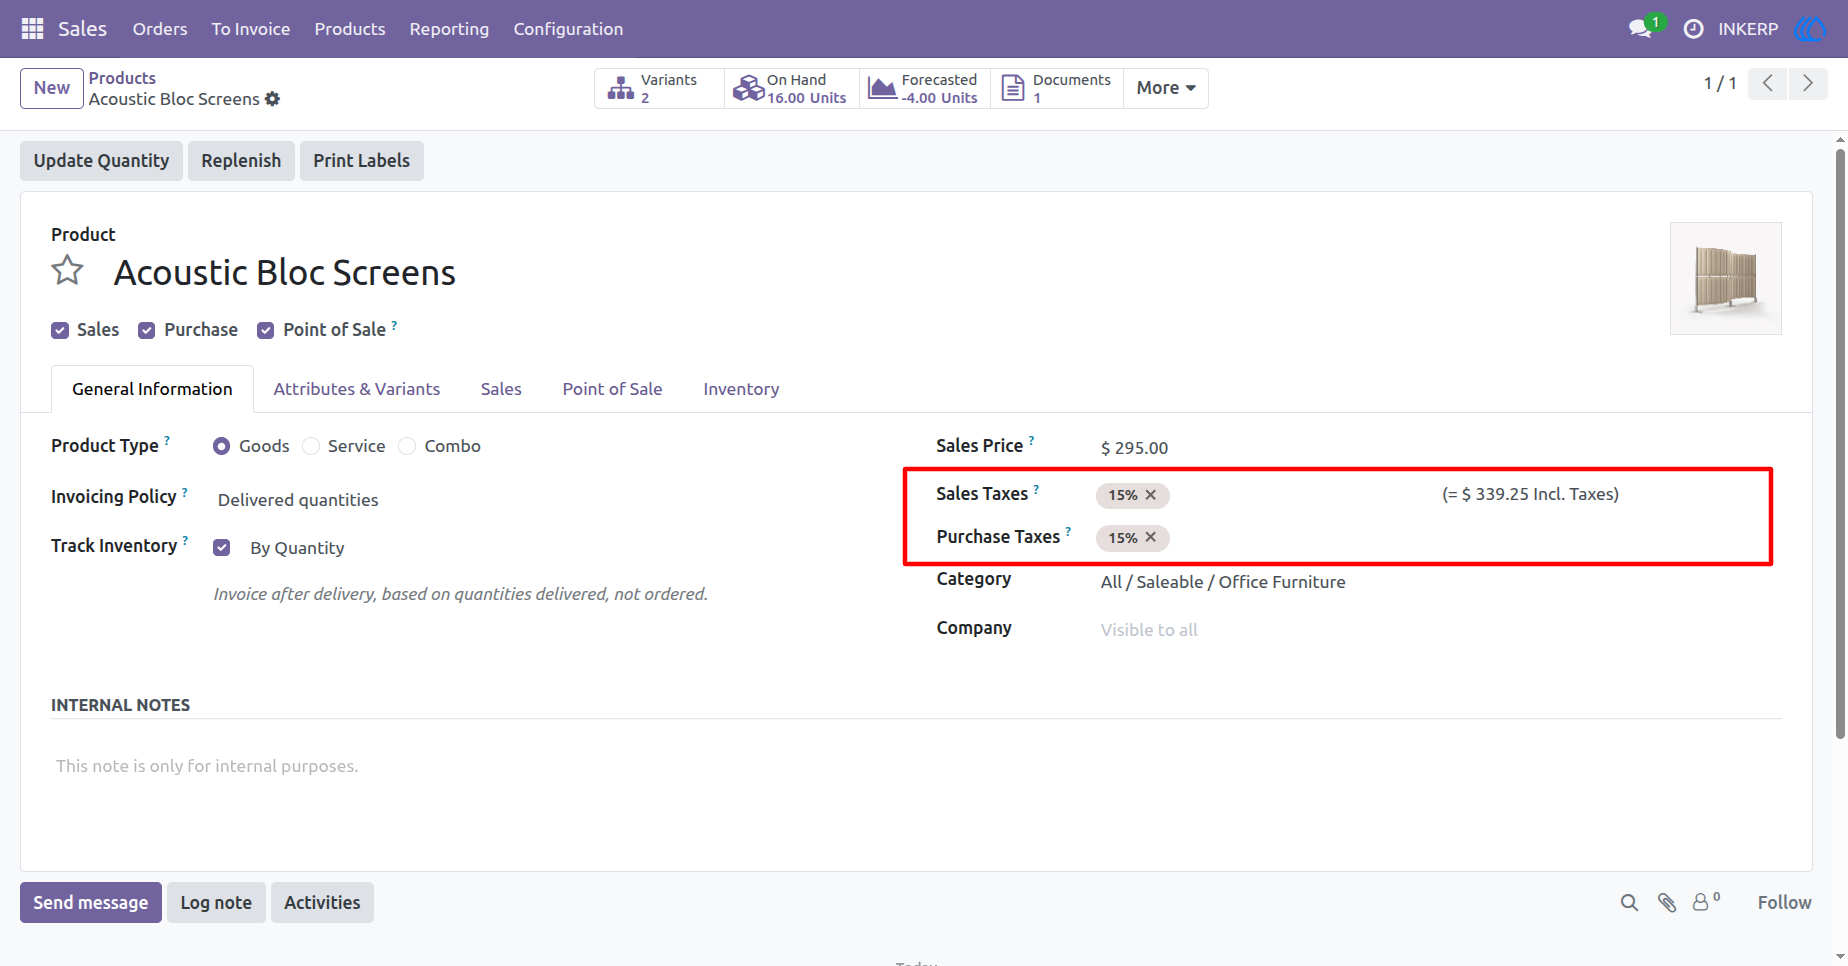Search messages with magnifier icon
Viewport: 1848px width, 966px height.
click(1629, 903)
